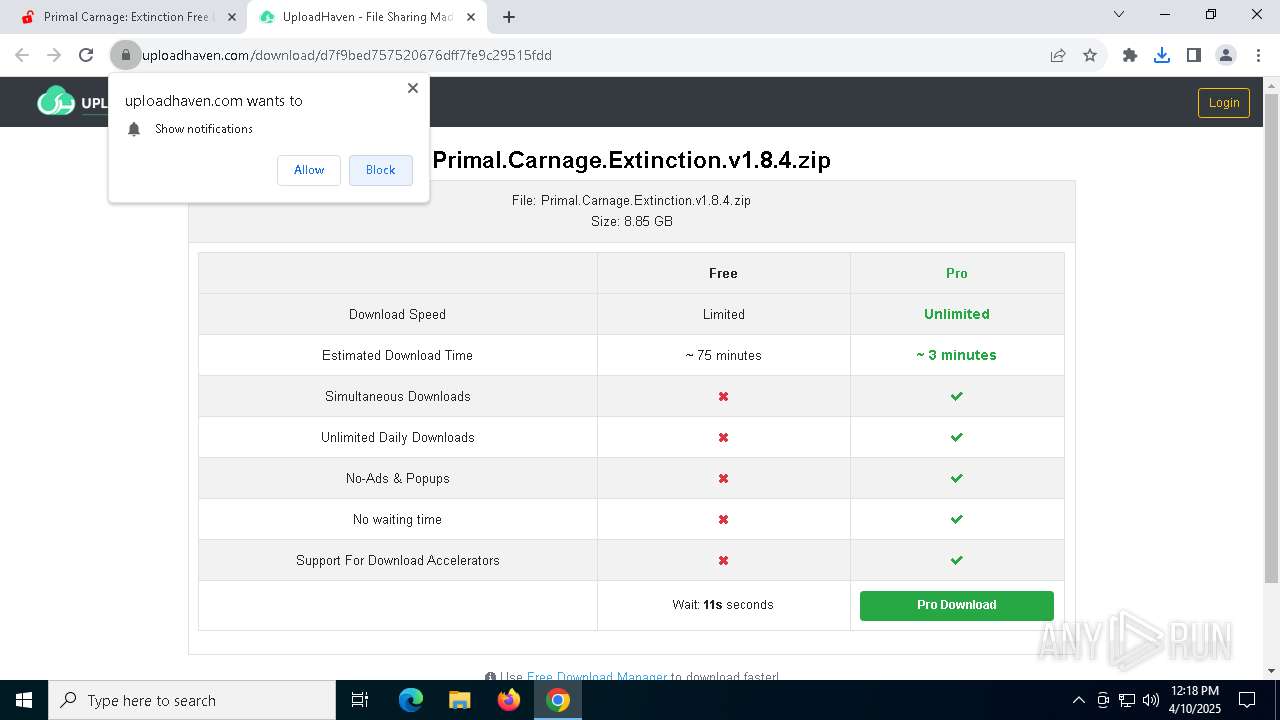Screen dimensions: 1280x720
Task: Click the red X for Unlimited Daily Downloads
Action: point(723,437)
